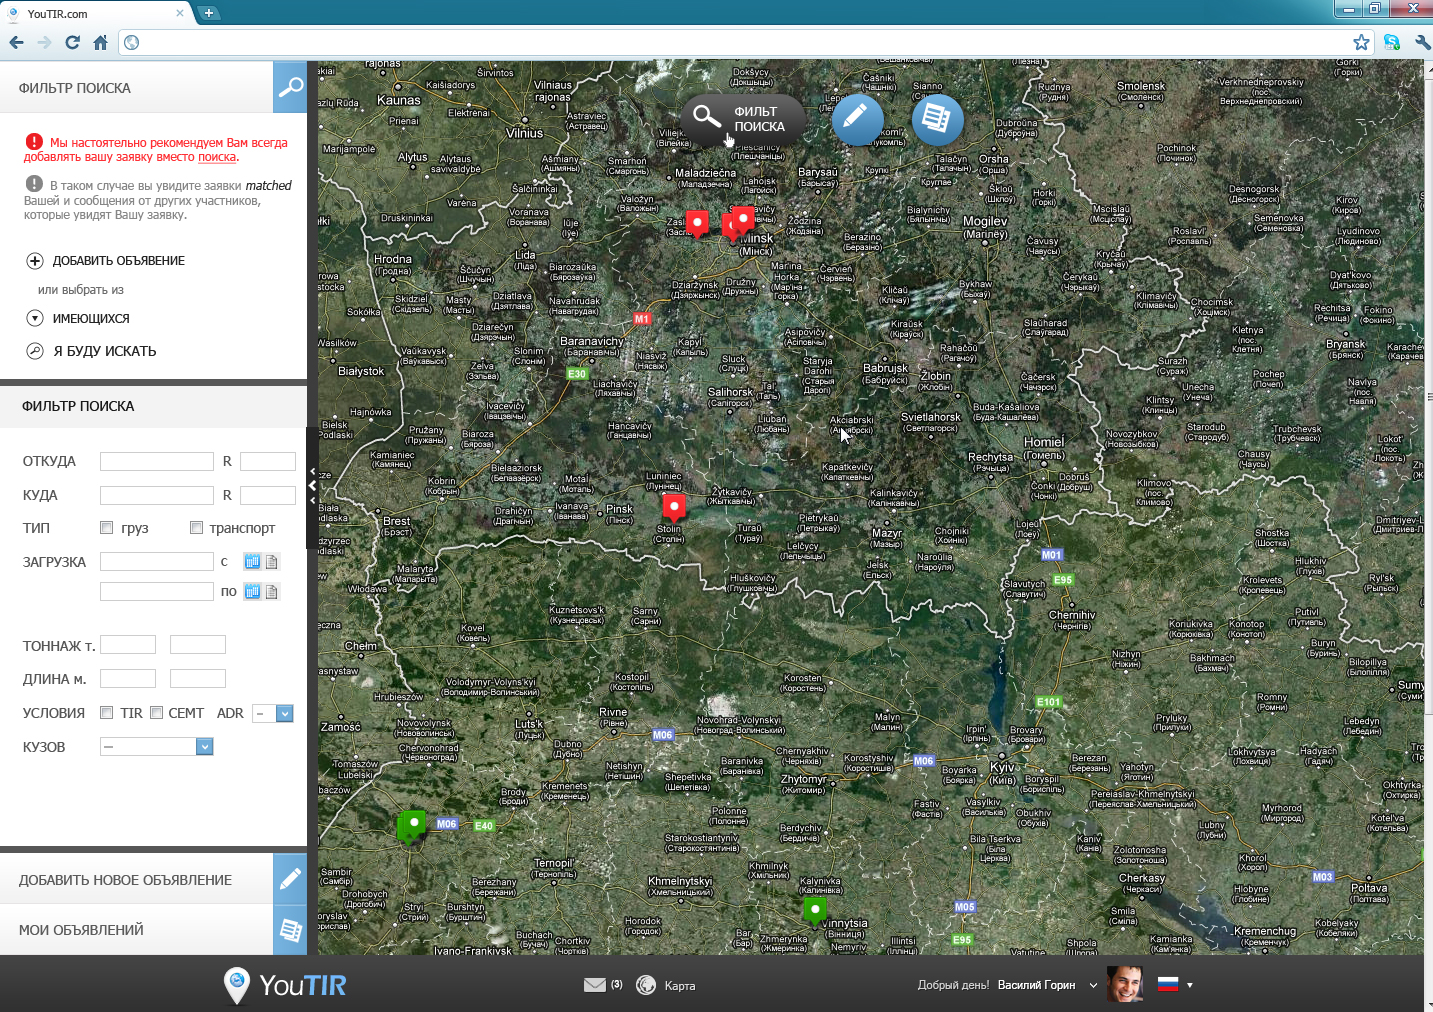Click the Карта globe icon
Screen dimensions: 1433x1012
[646, 985]
